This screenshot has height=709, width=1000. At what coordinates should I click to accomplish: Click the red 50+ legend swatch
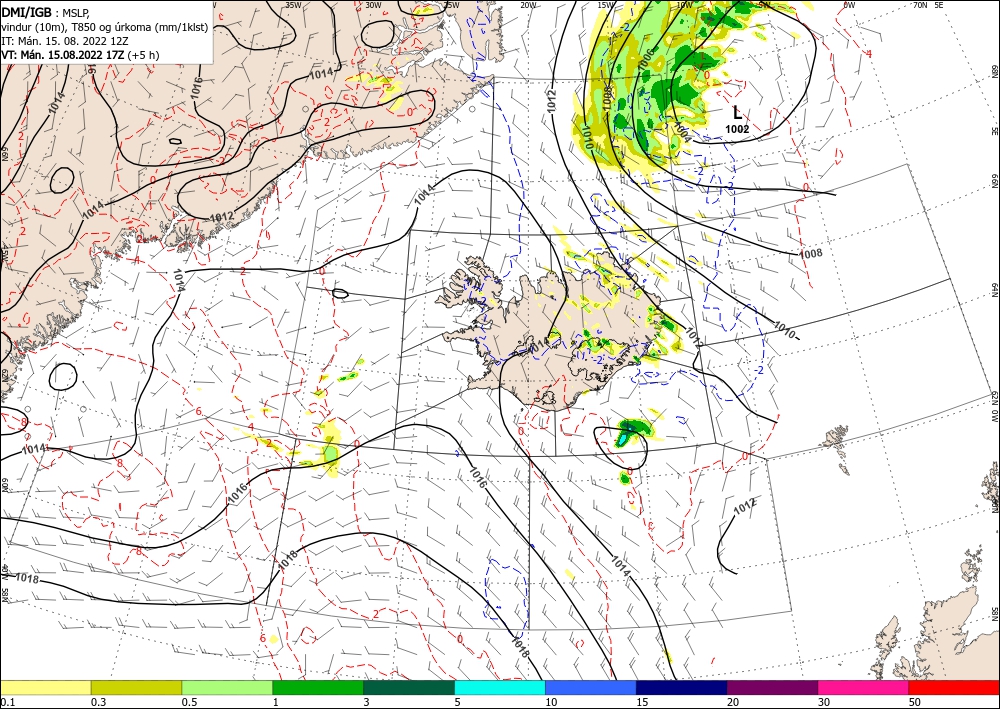pos(954,687)
